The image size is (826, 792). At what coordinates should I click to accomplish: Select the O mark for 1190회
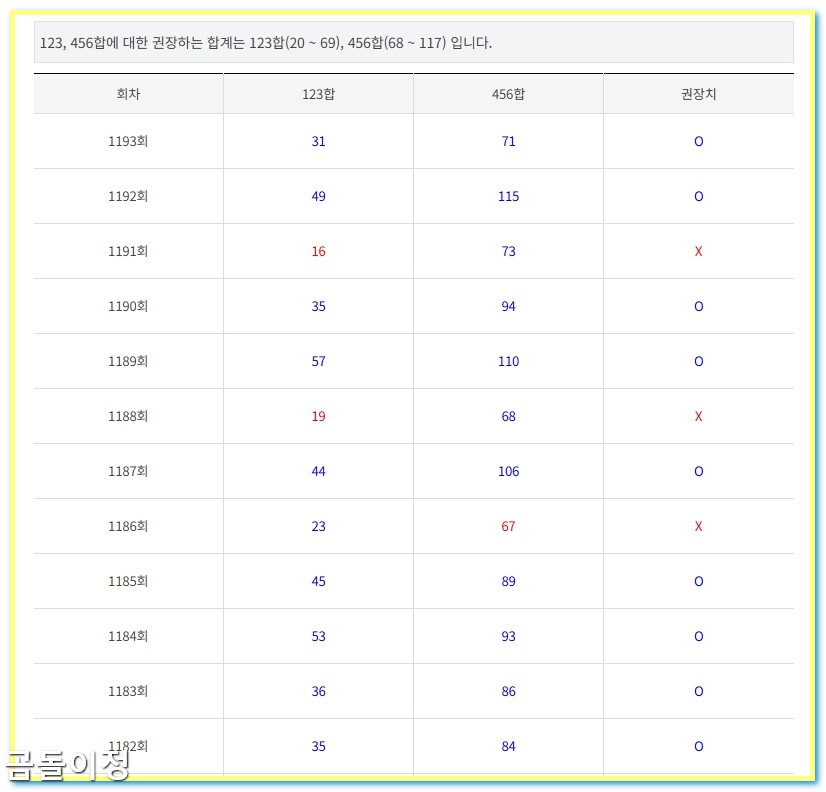[697, 306]
